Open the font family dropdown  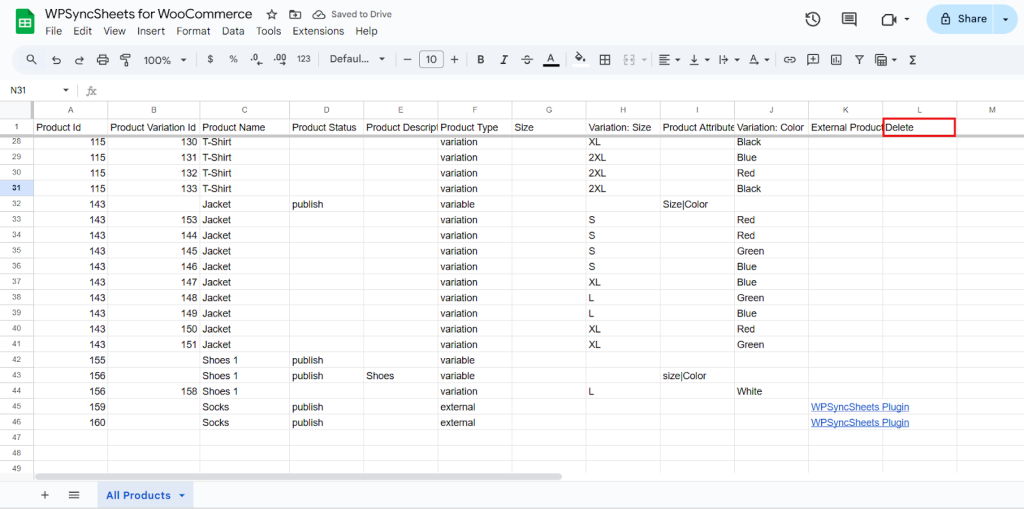357,59
